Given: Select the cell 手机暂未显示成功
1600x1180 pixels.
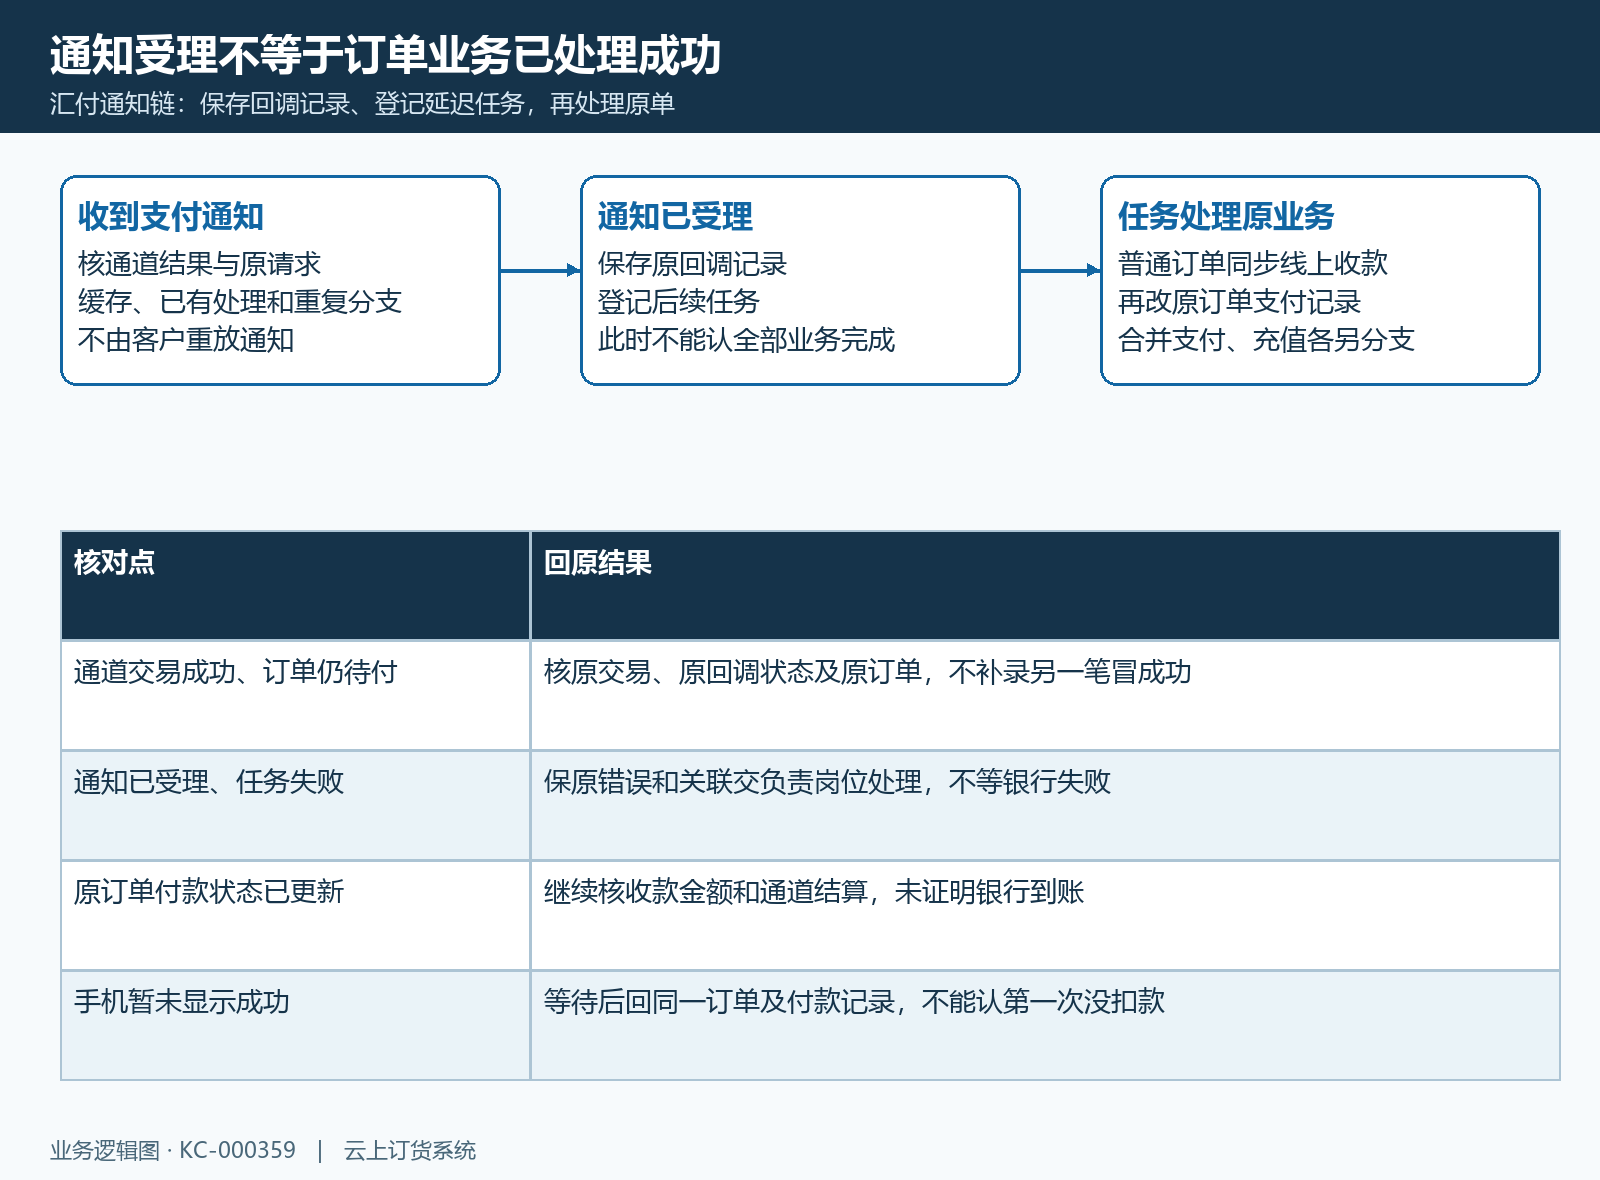Looking at the screenshot, I should 296,1026.
